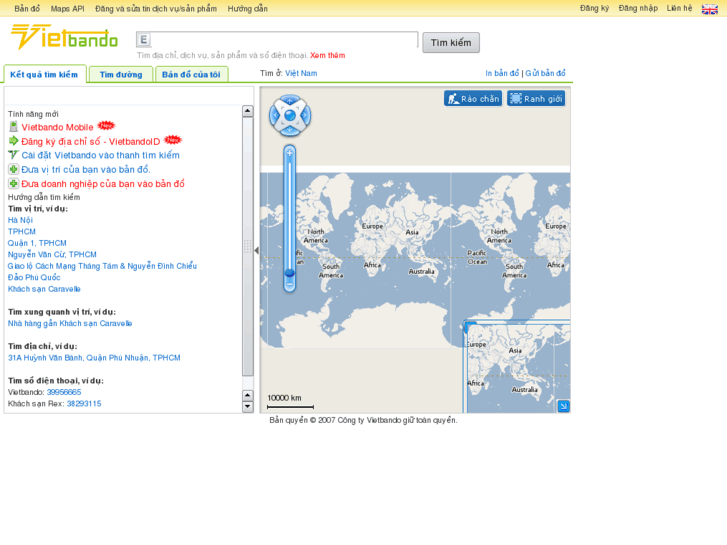Screen dimensions: 727x545
Task: Click green arrow icon beside Đăng ký địa chỉ số
Action: [13, 141]
